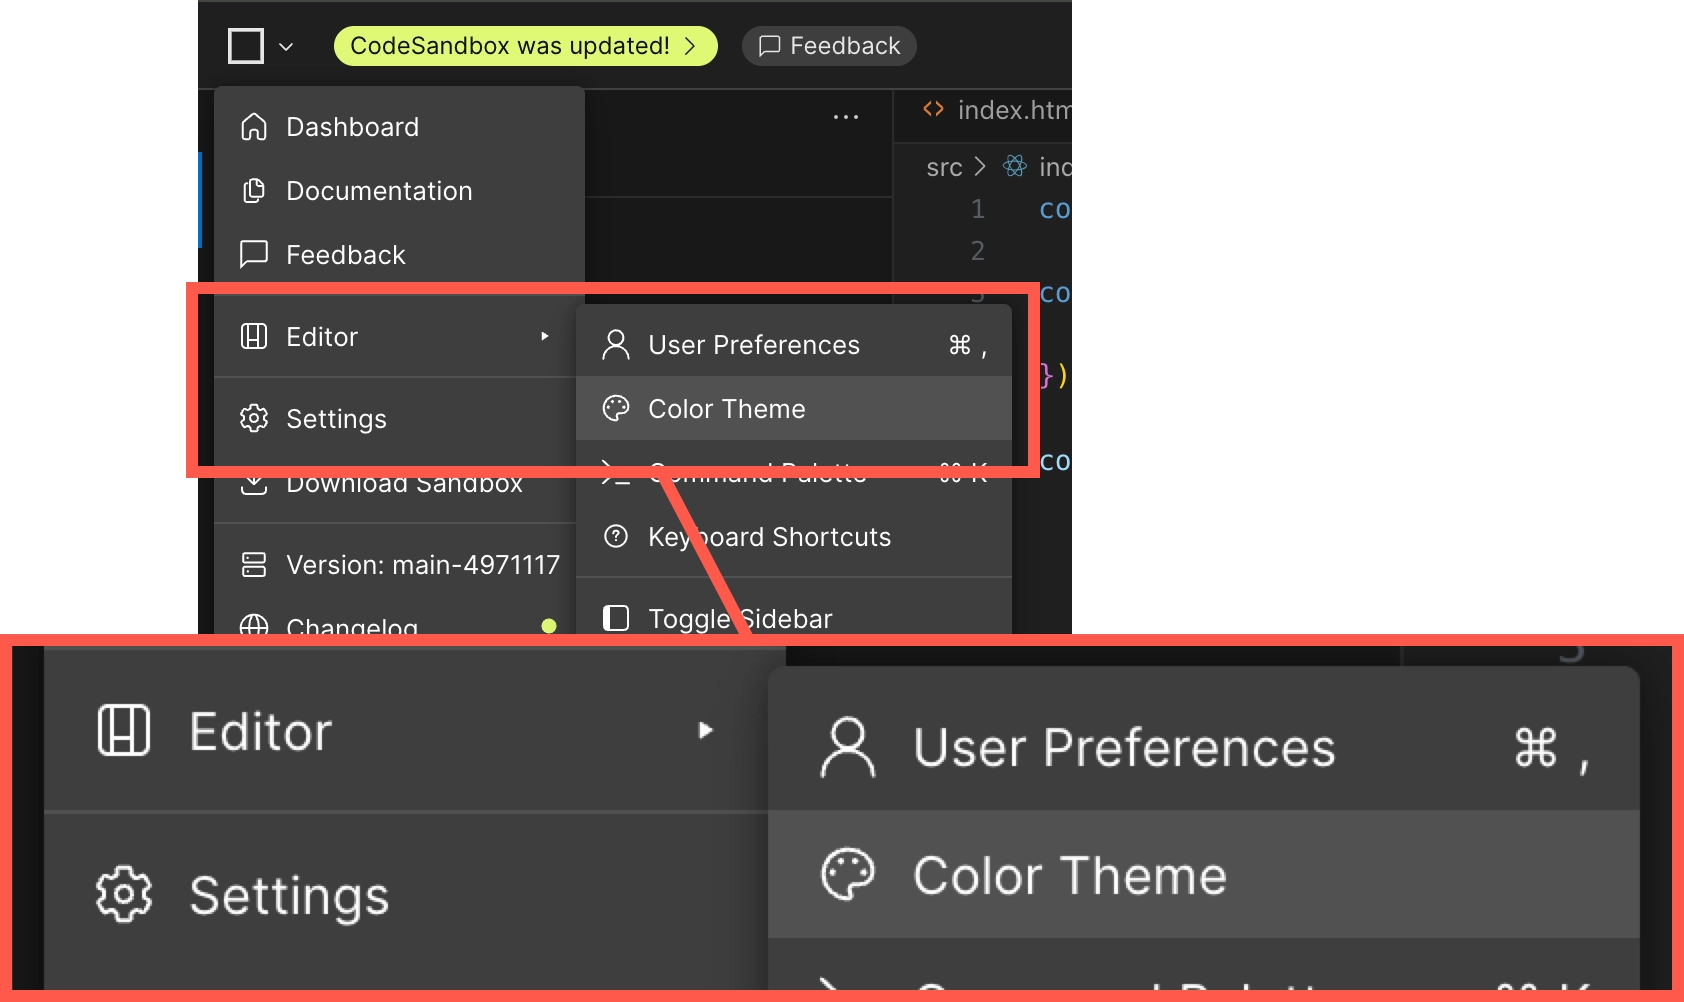Click the Settings gear icon
Screen dimensions: 1684x1002
click(254, 418)
